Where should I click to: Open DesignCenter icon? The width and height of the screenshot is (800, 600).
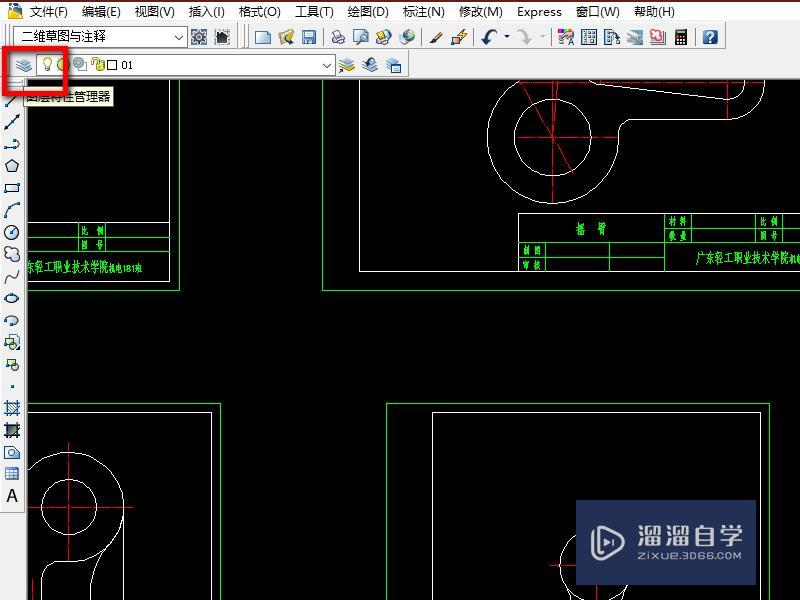click(x=589, y=37)
